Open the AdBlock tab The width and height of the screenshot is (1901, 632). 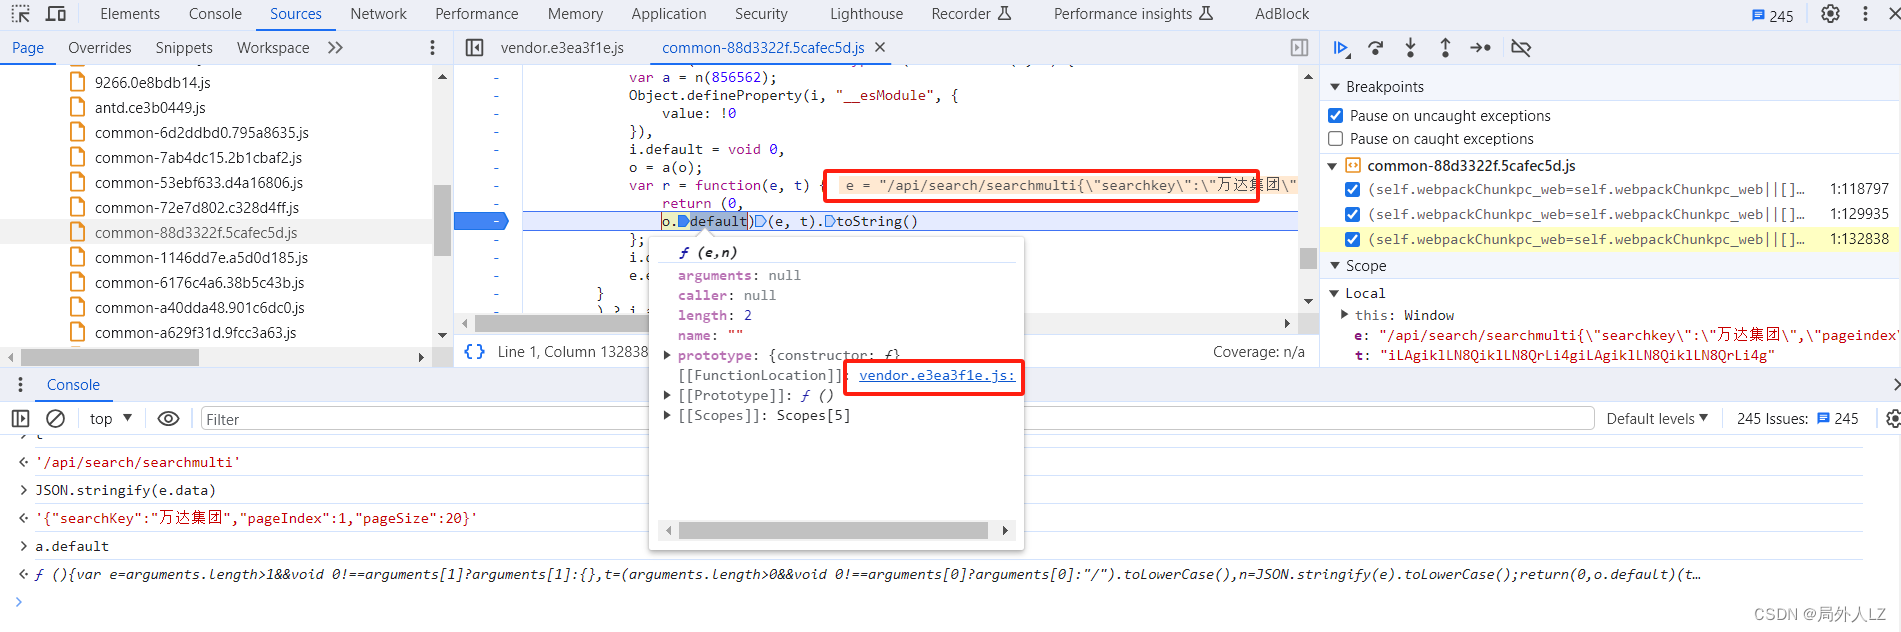[1282, 14]
